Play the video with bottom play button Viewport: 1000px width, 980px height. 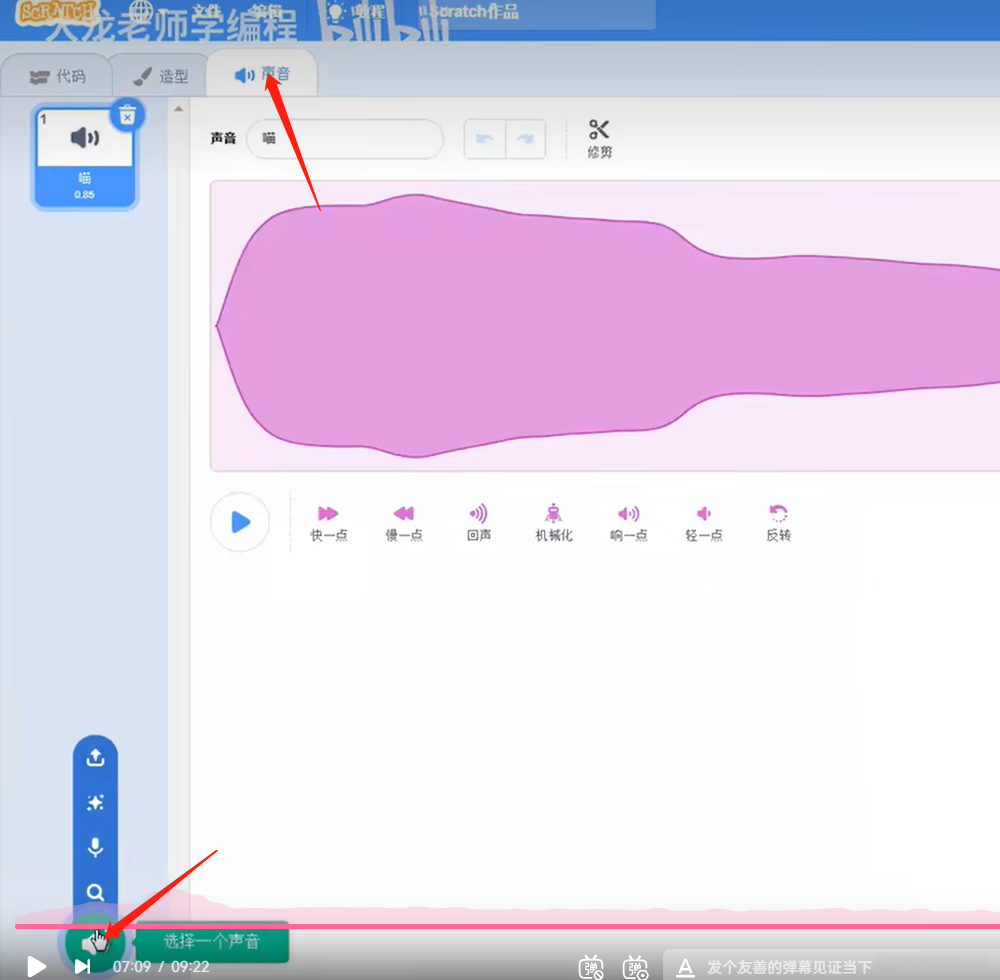point(36,967)
